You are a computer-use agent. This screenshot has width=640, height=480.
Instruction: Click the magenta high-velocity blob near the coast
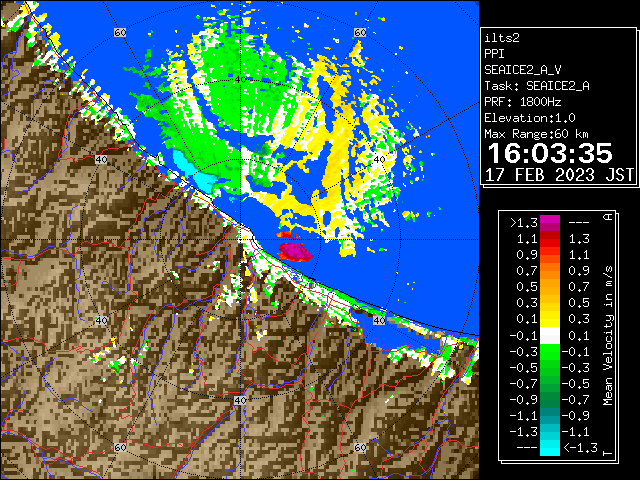pyautogui.click(x=296, y=251)
